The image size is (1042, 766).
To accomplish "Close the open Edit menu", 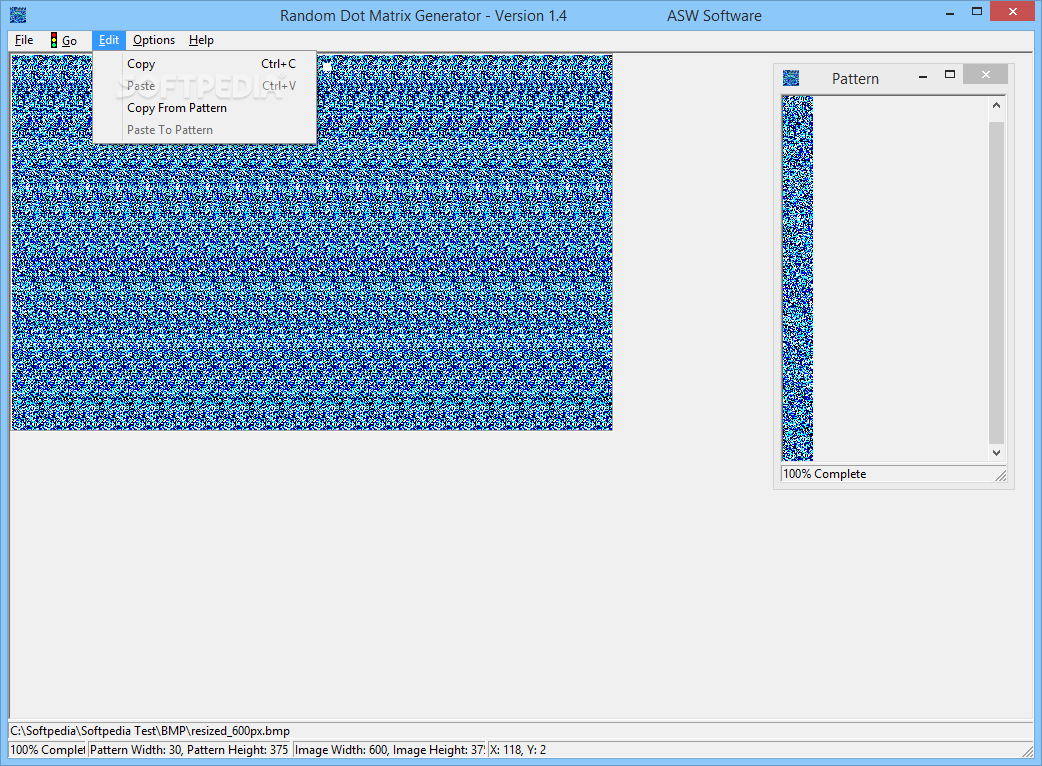I will [109, 40].
